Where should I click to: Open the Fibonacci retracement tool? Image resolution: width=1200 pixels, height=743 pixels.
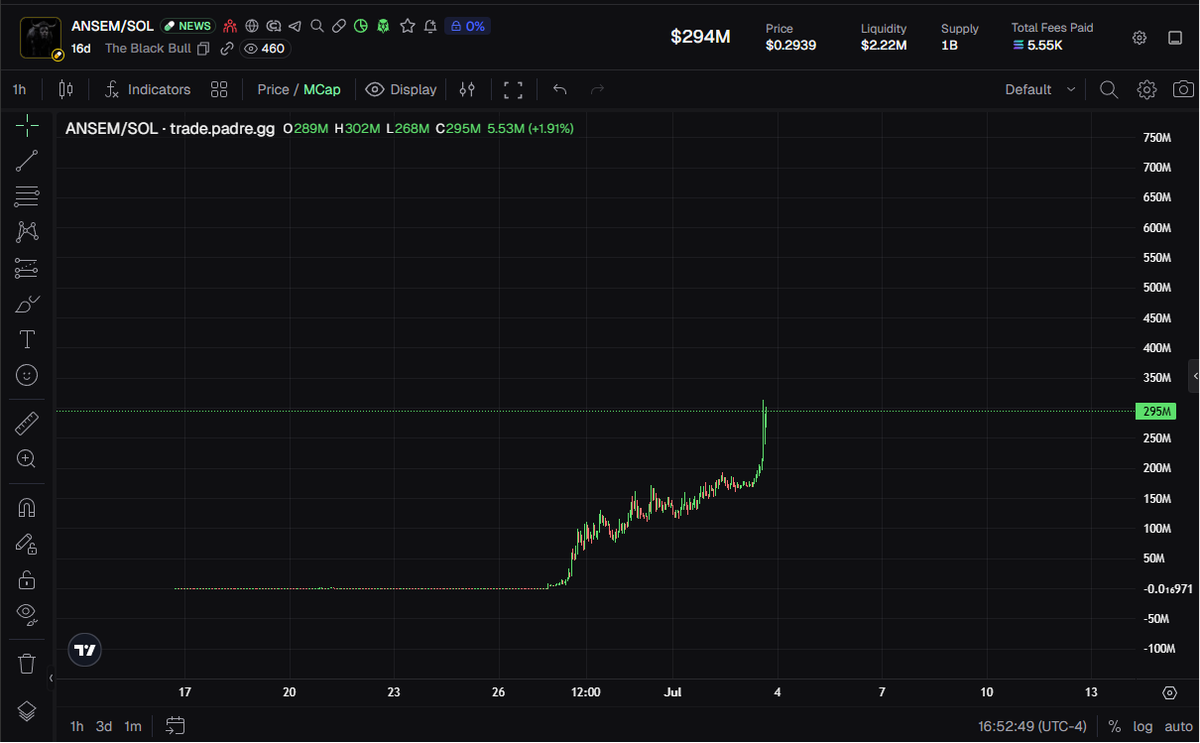[27, 195]
